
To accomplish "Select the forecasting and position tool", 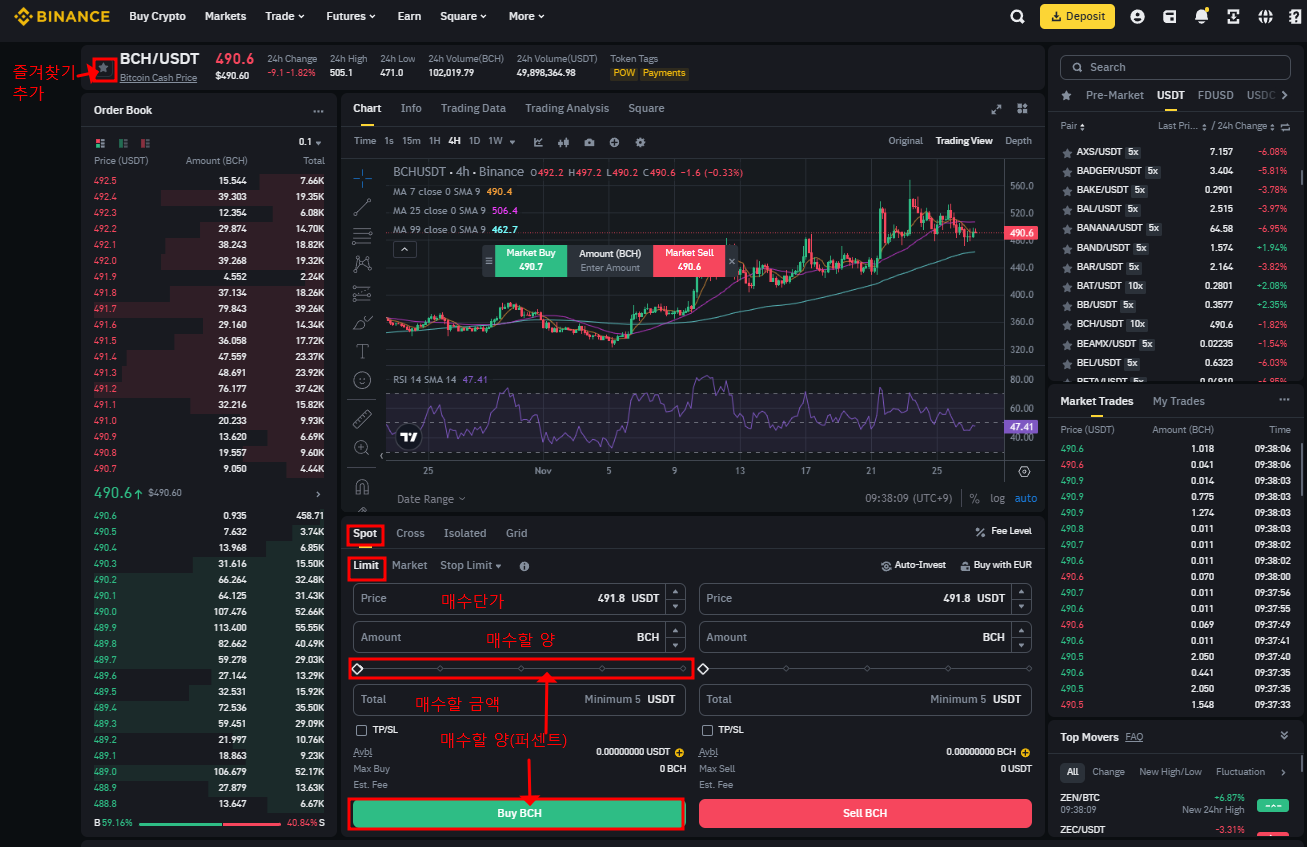I will pos(362,294).
